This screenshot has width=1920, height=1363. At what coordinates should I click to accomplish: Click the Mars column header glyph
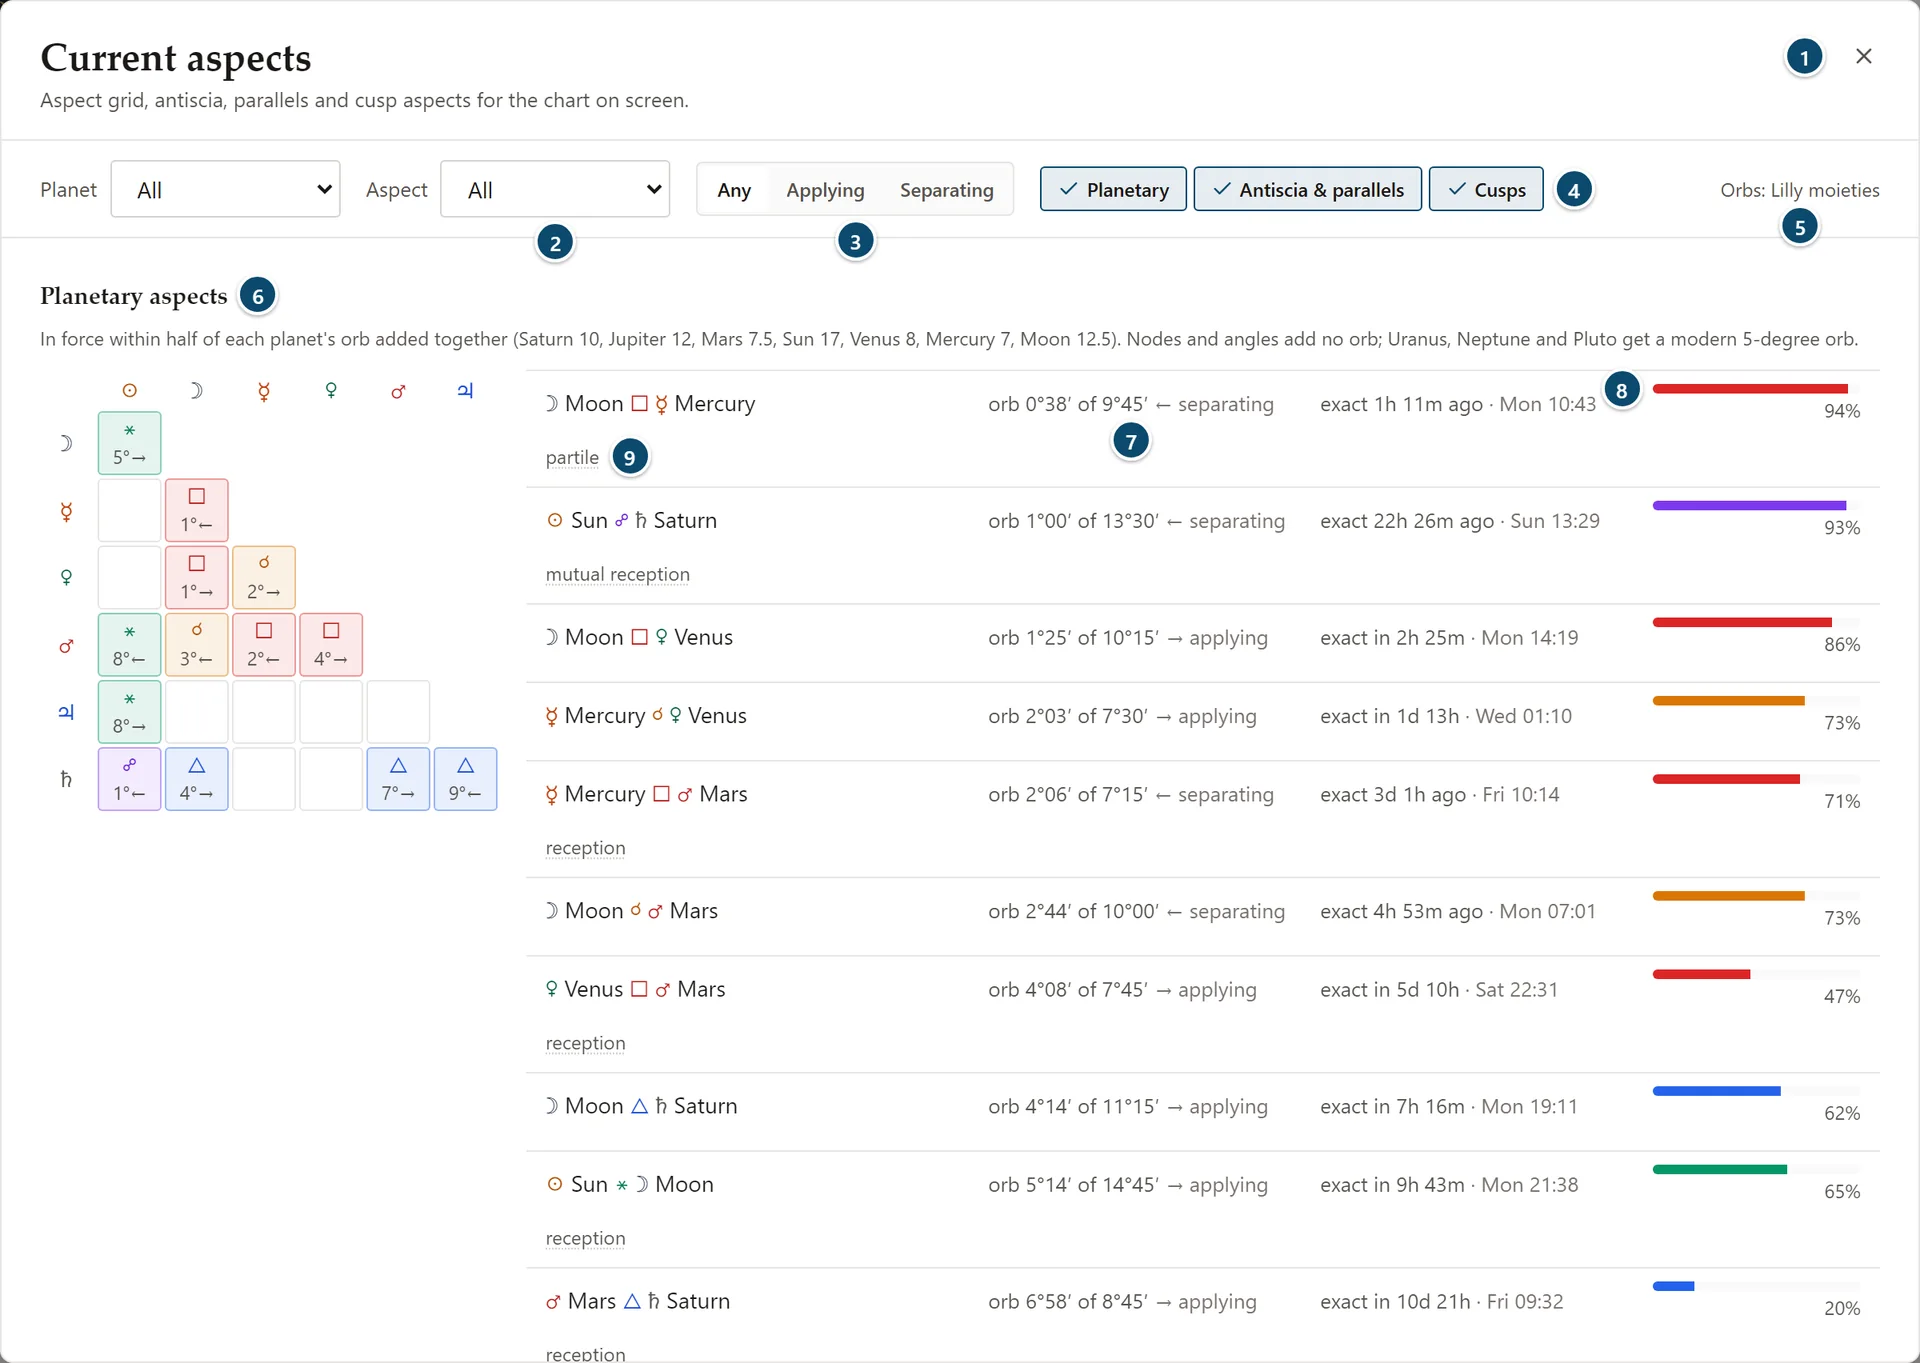tap(398, 391)
